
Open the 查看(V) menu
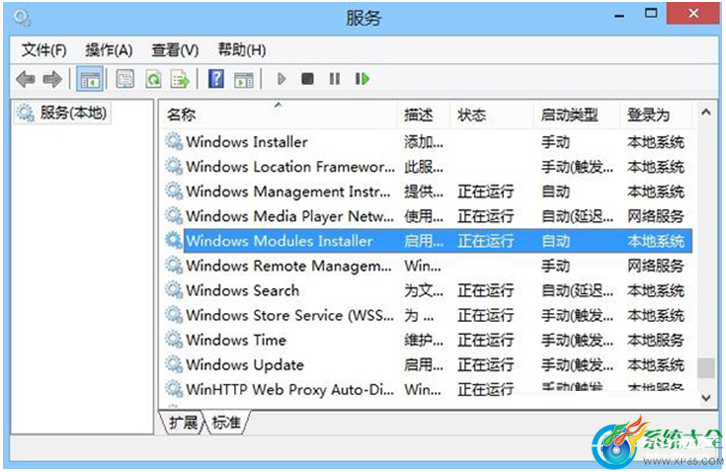[175, 50]
